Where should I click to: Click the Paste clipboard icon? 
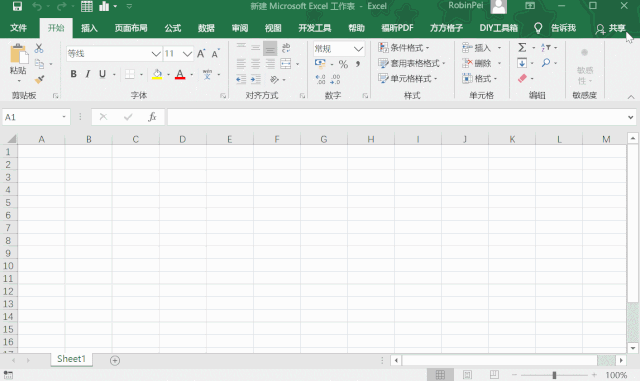point(19,54)
